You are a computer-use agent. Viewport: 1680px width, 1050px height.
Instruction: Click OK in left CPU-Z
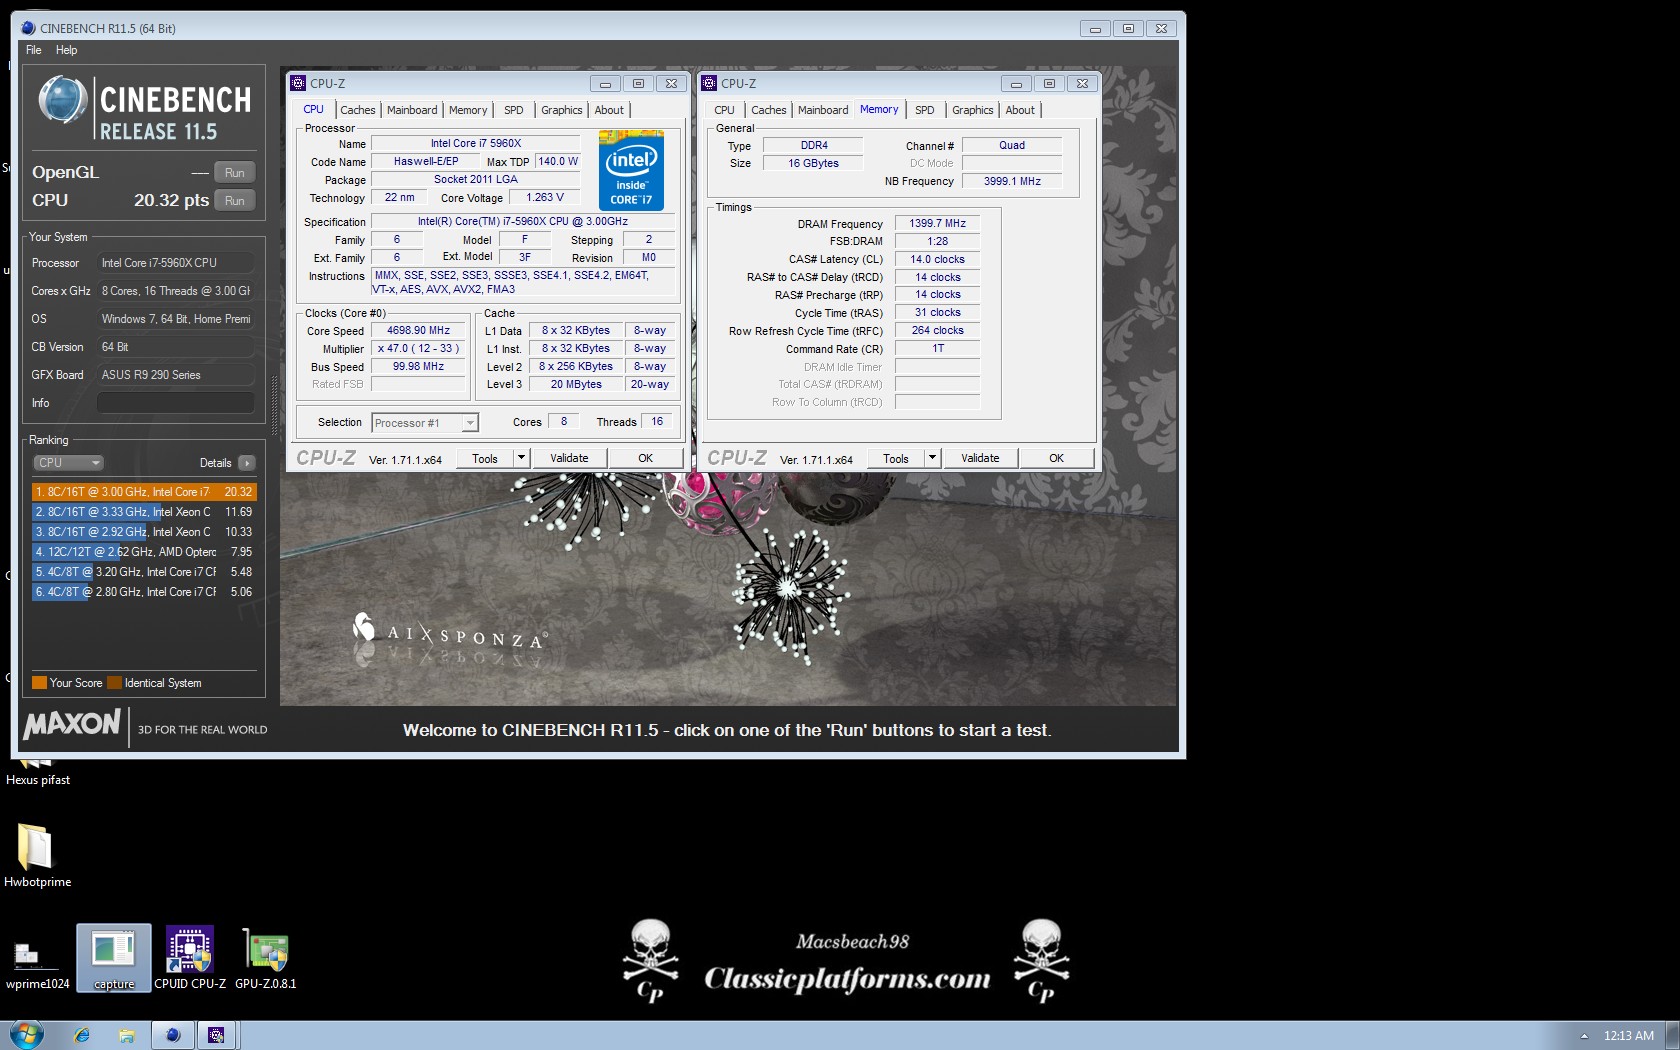coord(646,458)
